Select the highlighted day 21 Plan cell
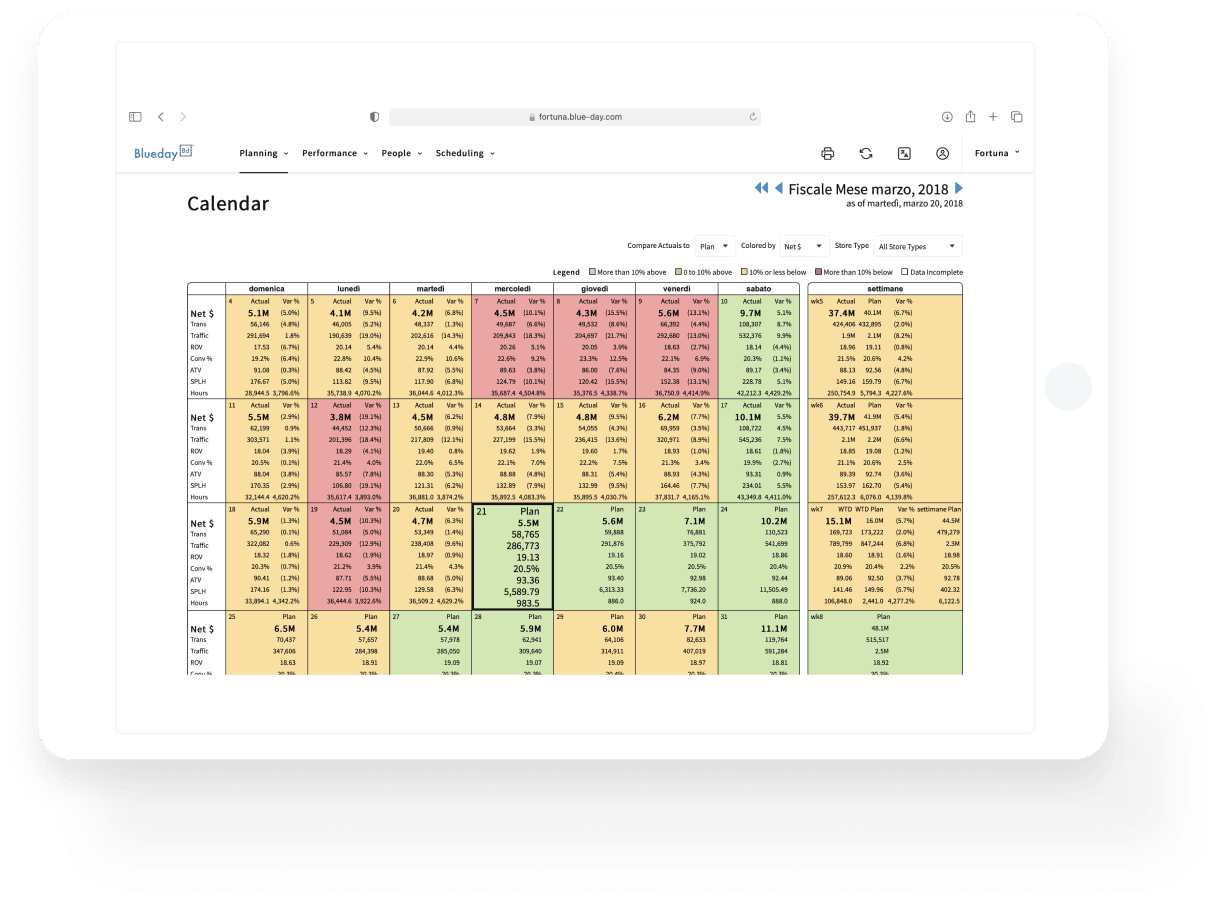 [512, 557]
